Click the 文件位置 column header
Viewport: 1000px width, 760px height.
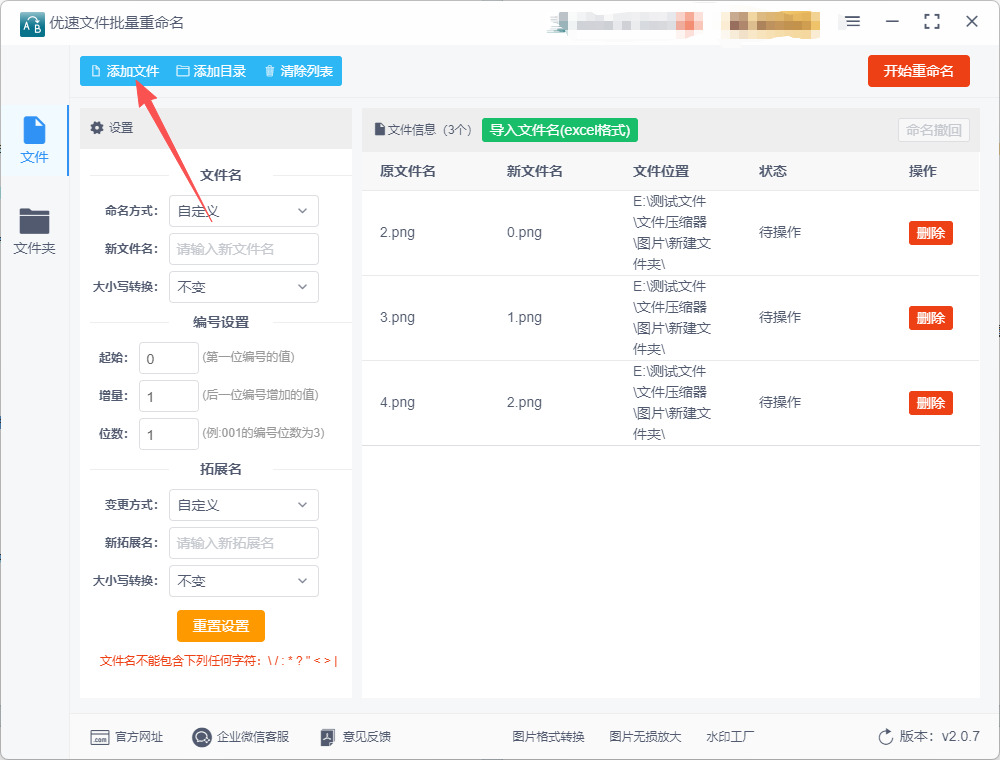click(661, 171)
